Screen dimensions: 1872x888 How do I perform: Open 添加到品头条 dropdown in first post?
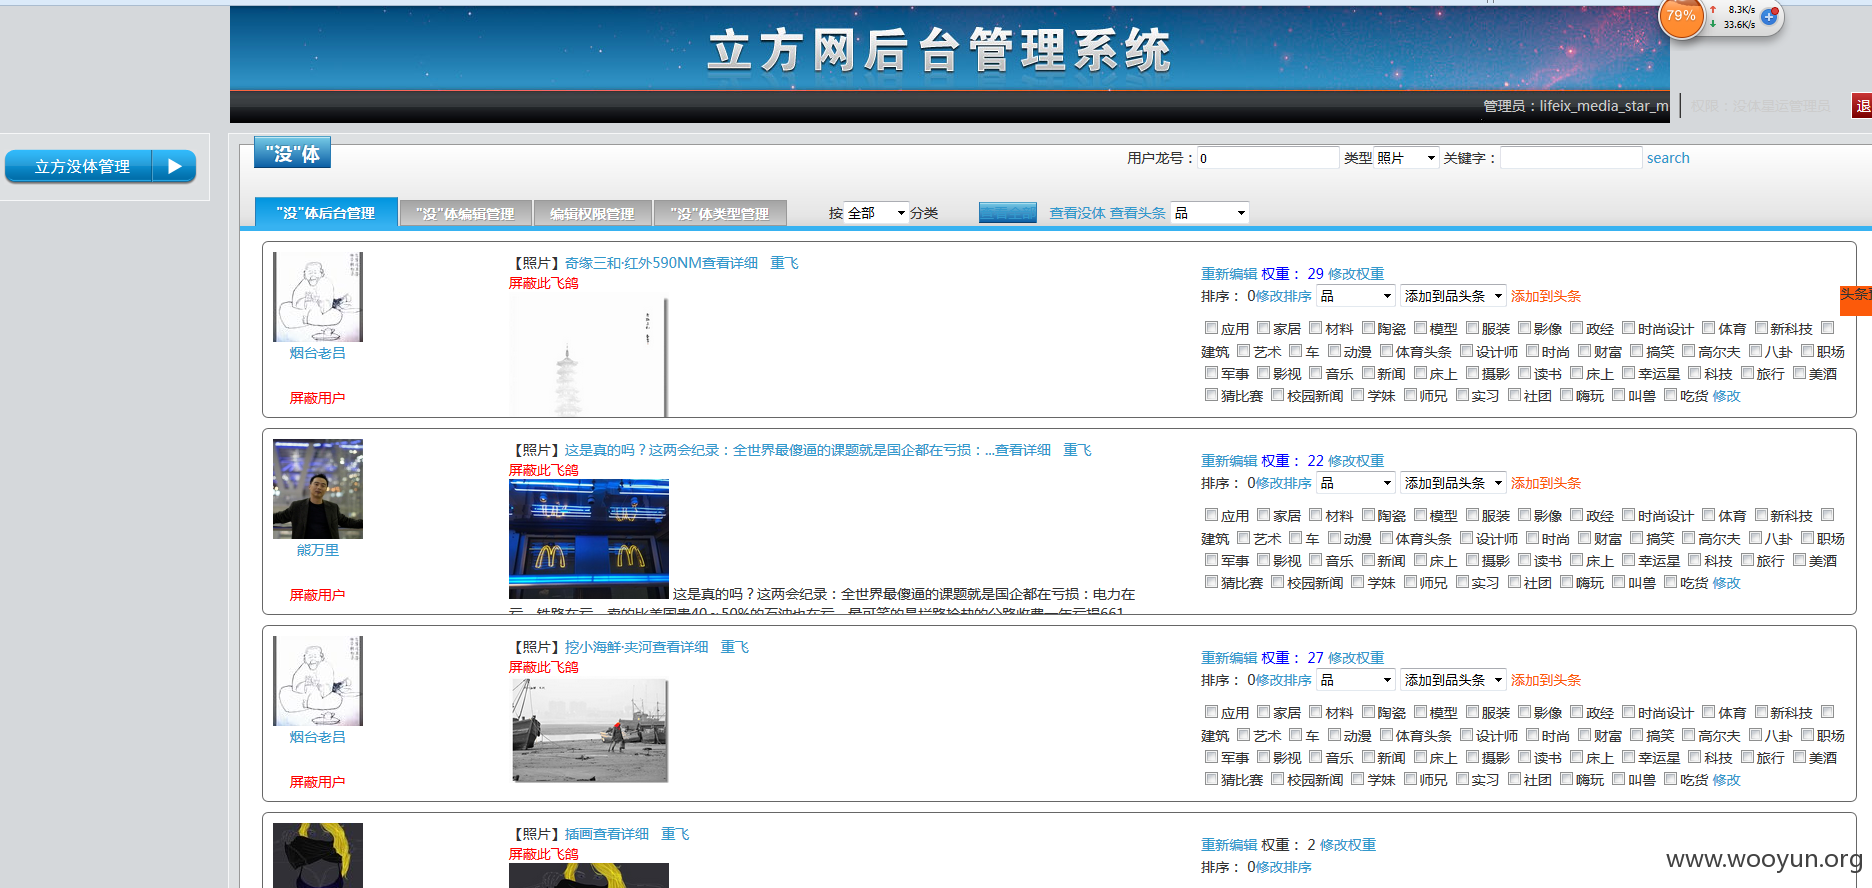coord(1453,296)
